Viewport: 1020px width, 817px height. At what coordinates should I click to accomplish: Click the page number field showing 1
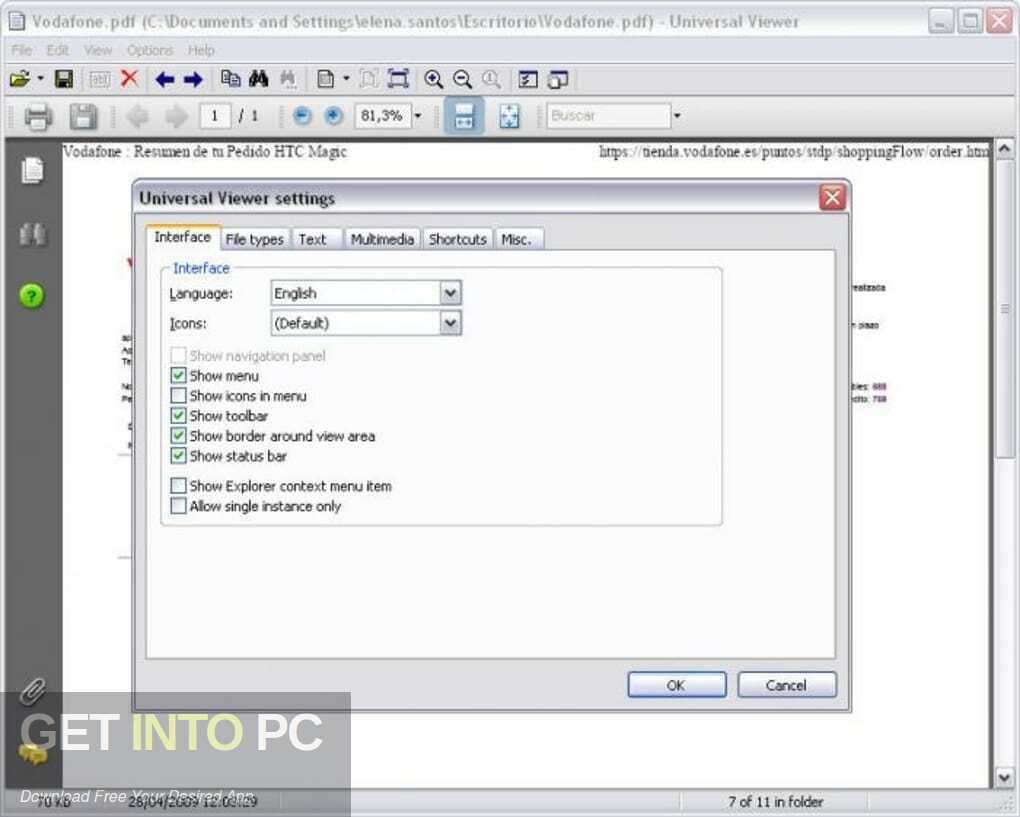pos(215,116)
